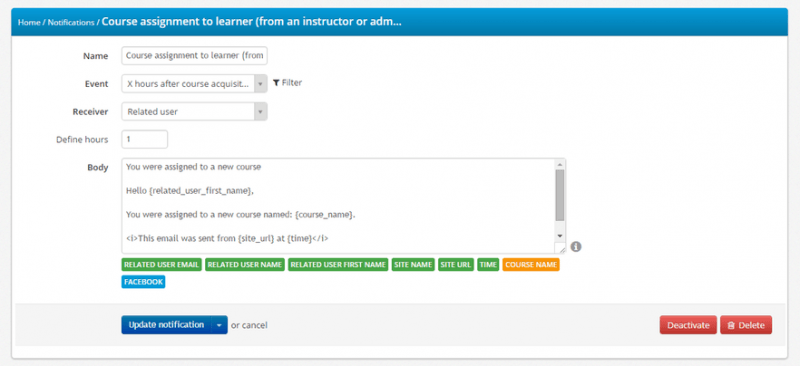Open the info icon beside Body
800x366 pixels.
tap(576, 247)
